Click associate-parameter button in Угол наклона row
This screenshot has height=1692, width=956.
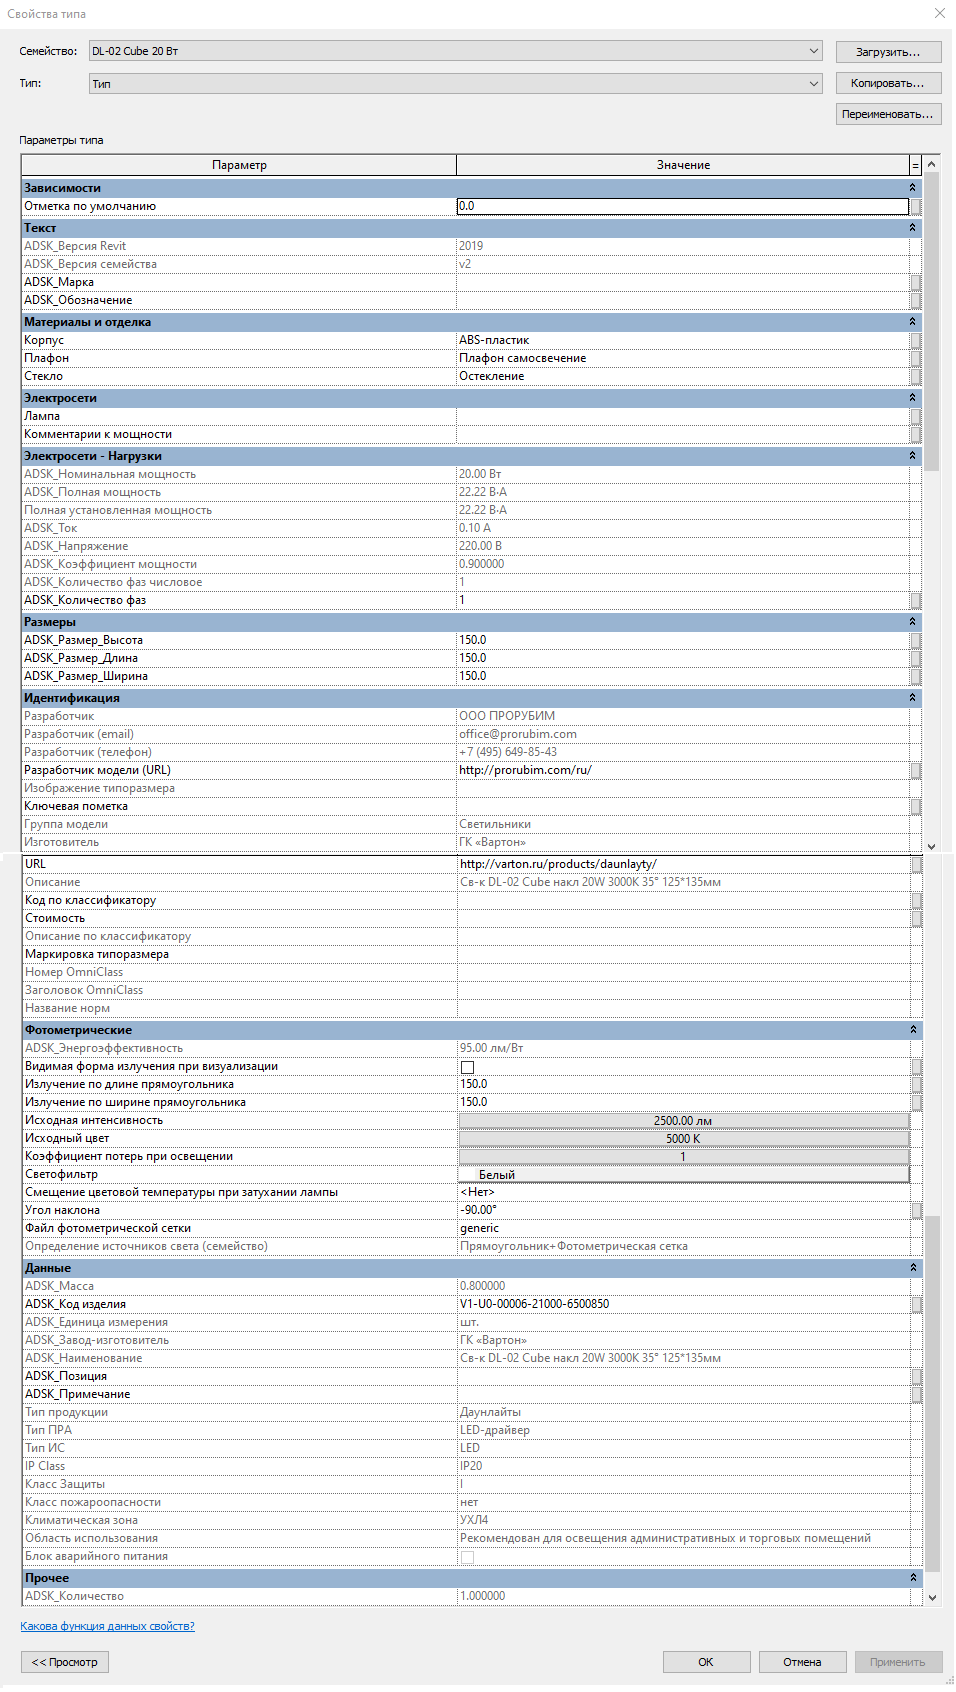point(916,1210)
